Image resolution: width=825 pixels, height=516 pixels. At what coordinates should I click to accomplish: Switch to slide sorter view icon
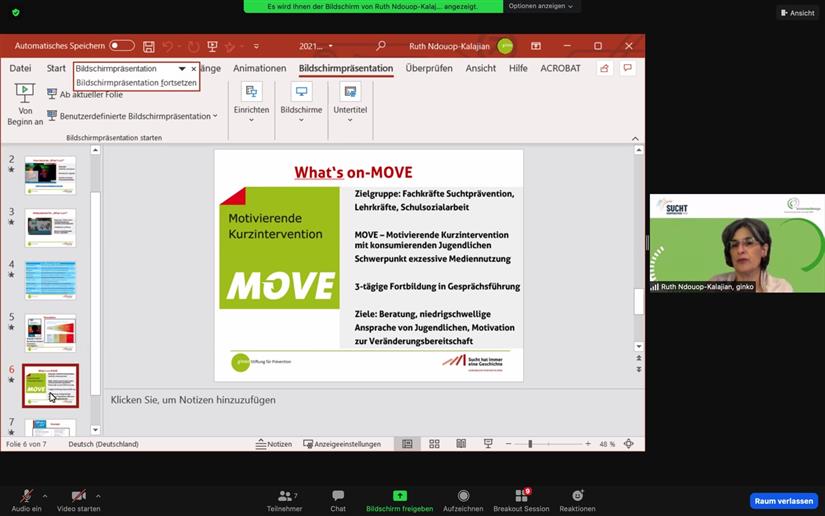(434, 444)
